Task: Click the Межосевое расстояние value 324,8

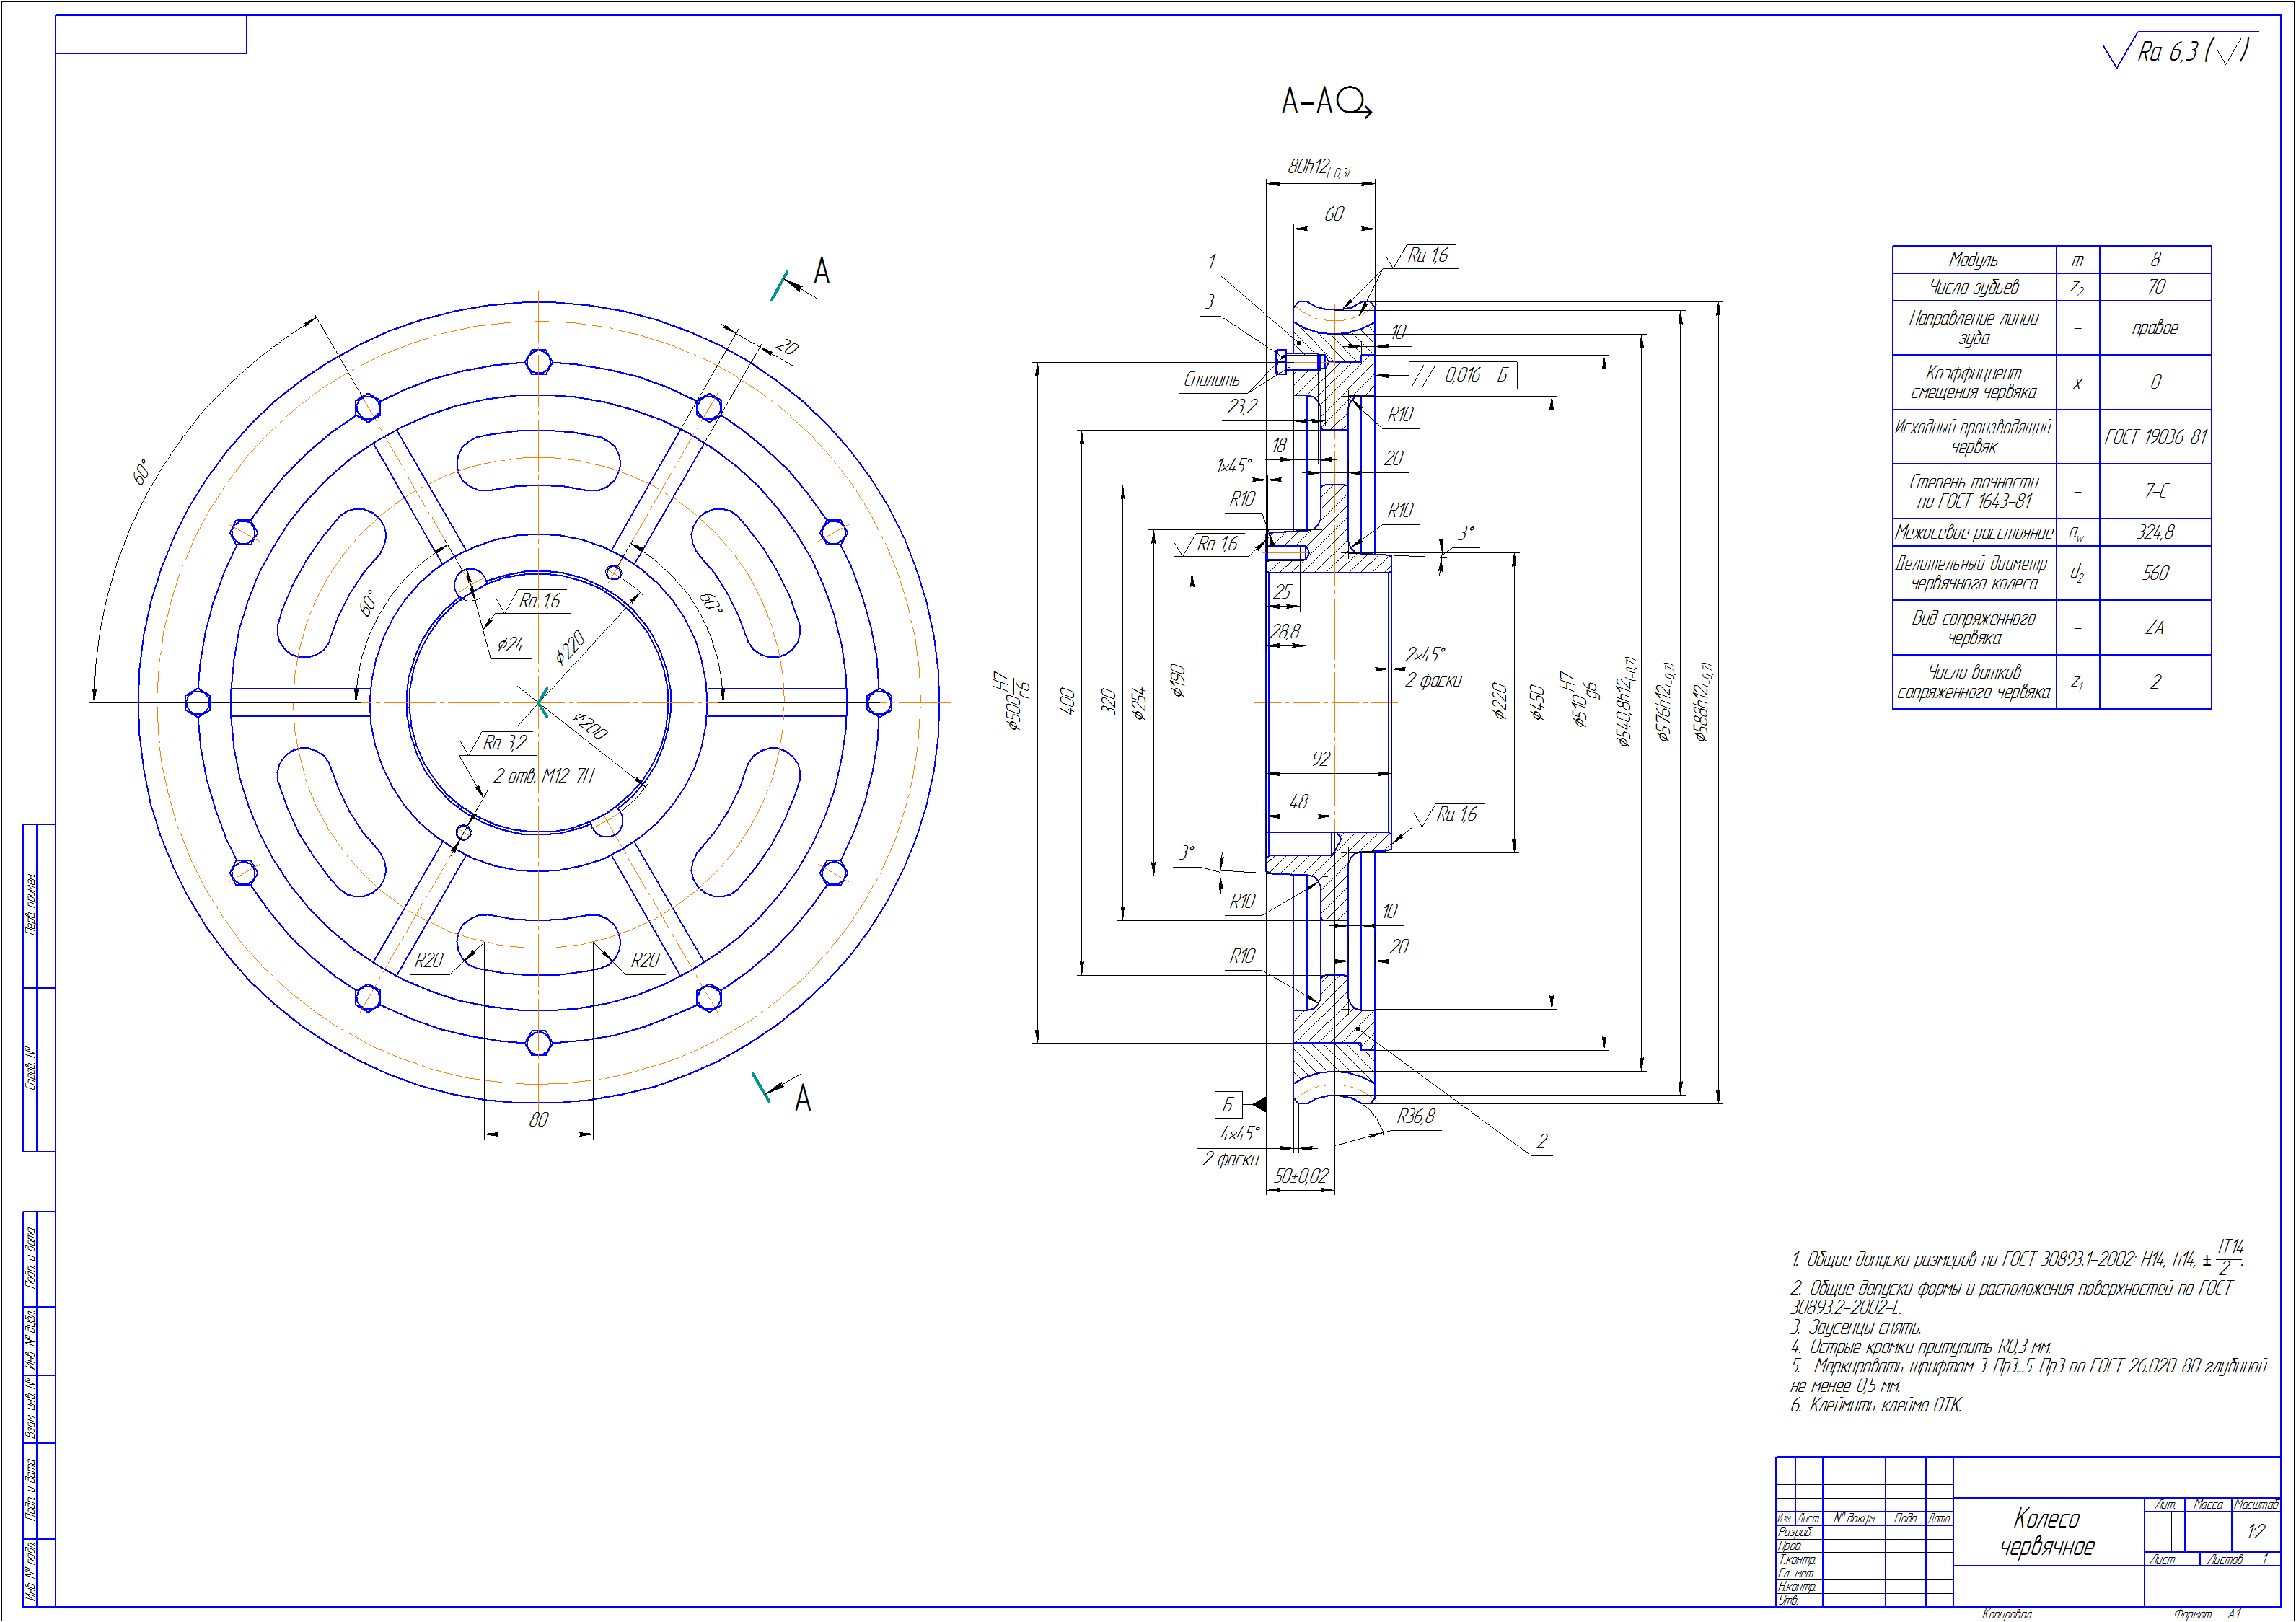Action: click(2155, 533)
